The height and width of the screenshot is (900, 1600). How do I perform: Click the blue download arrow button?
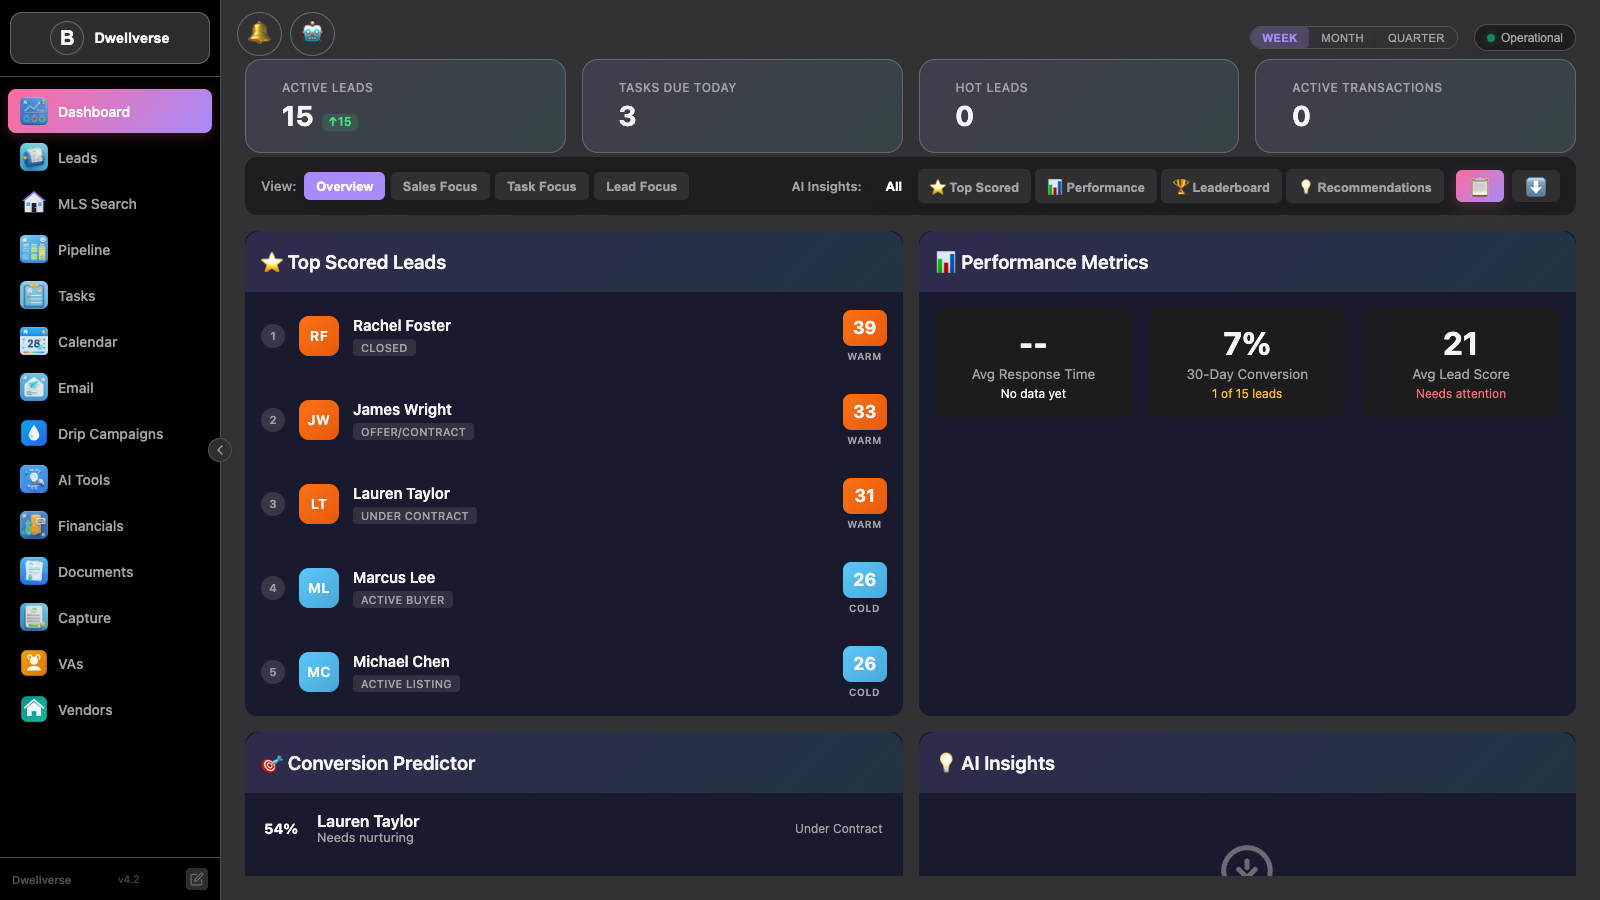point(1536,187)
